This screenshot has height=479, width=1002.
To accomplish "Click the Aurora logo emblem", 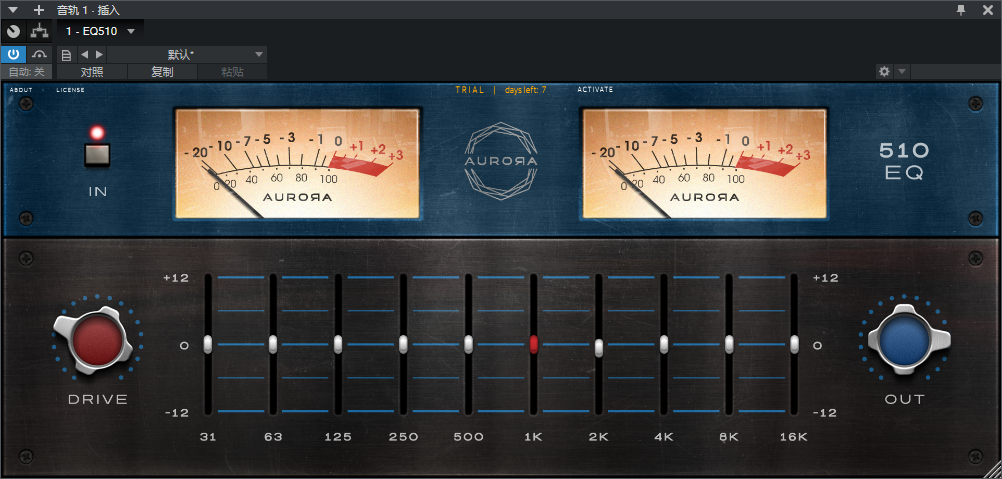I will (x=501, y=161).
